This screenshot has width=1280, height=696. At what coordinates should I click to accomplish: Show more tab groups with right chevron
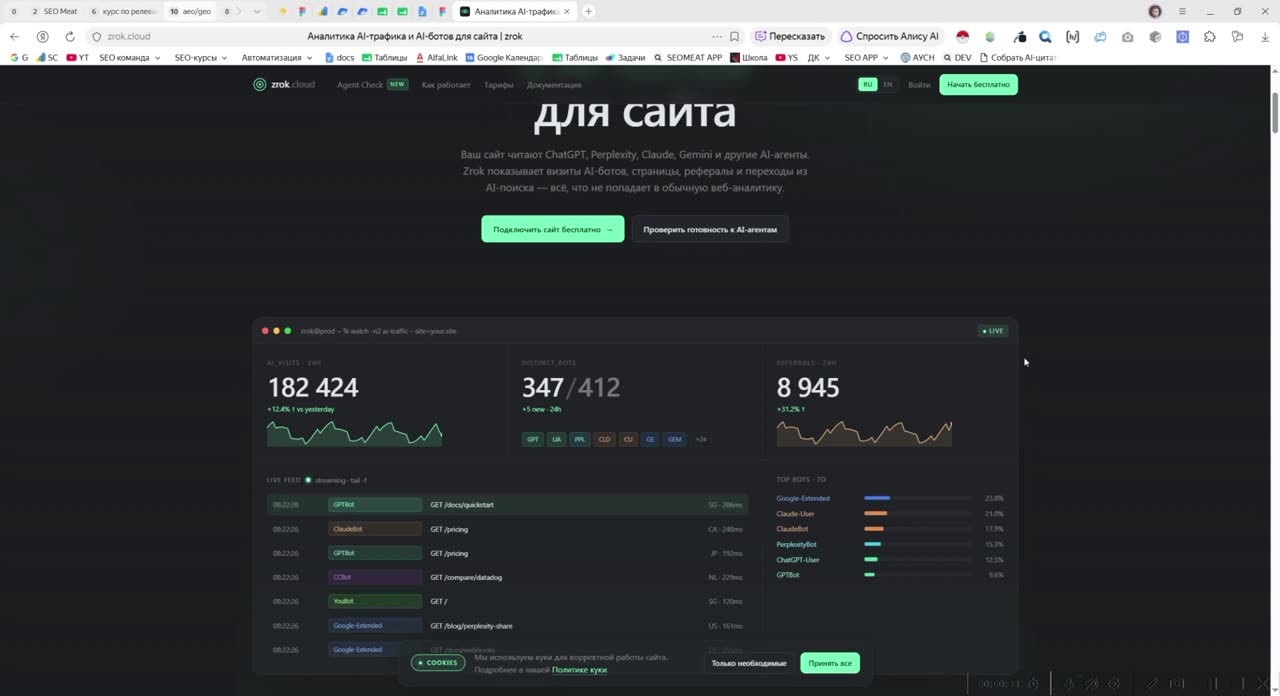click(238, 11)
